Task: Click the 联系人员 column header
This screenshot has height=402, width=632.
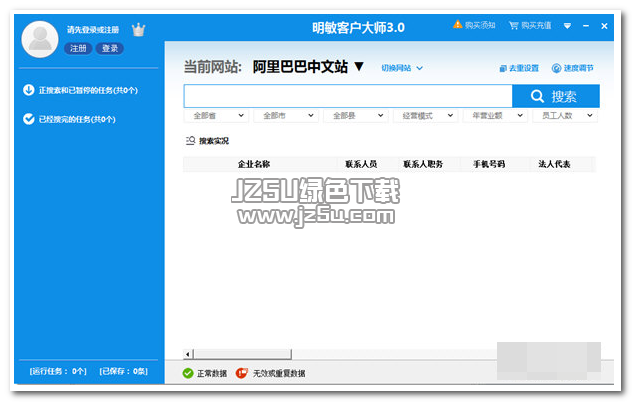Action: (361, 164)
